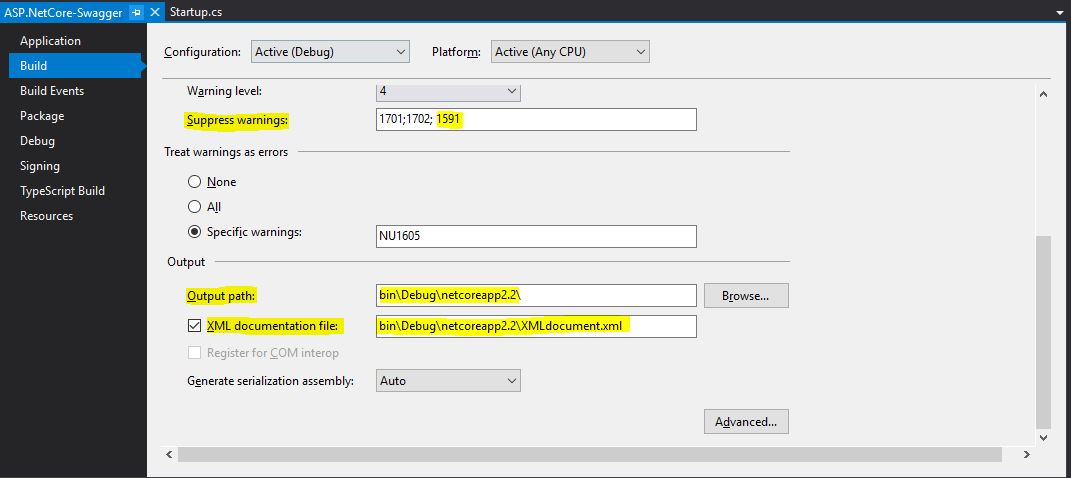Click the Browse... button

pyautogui.click(x=746, y=296)
